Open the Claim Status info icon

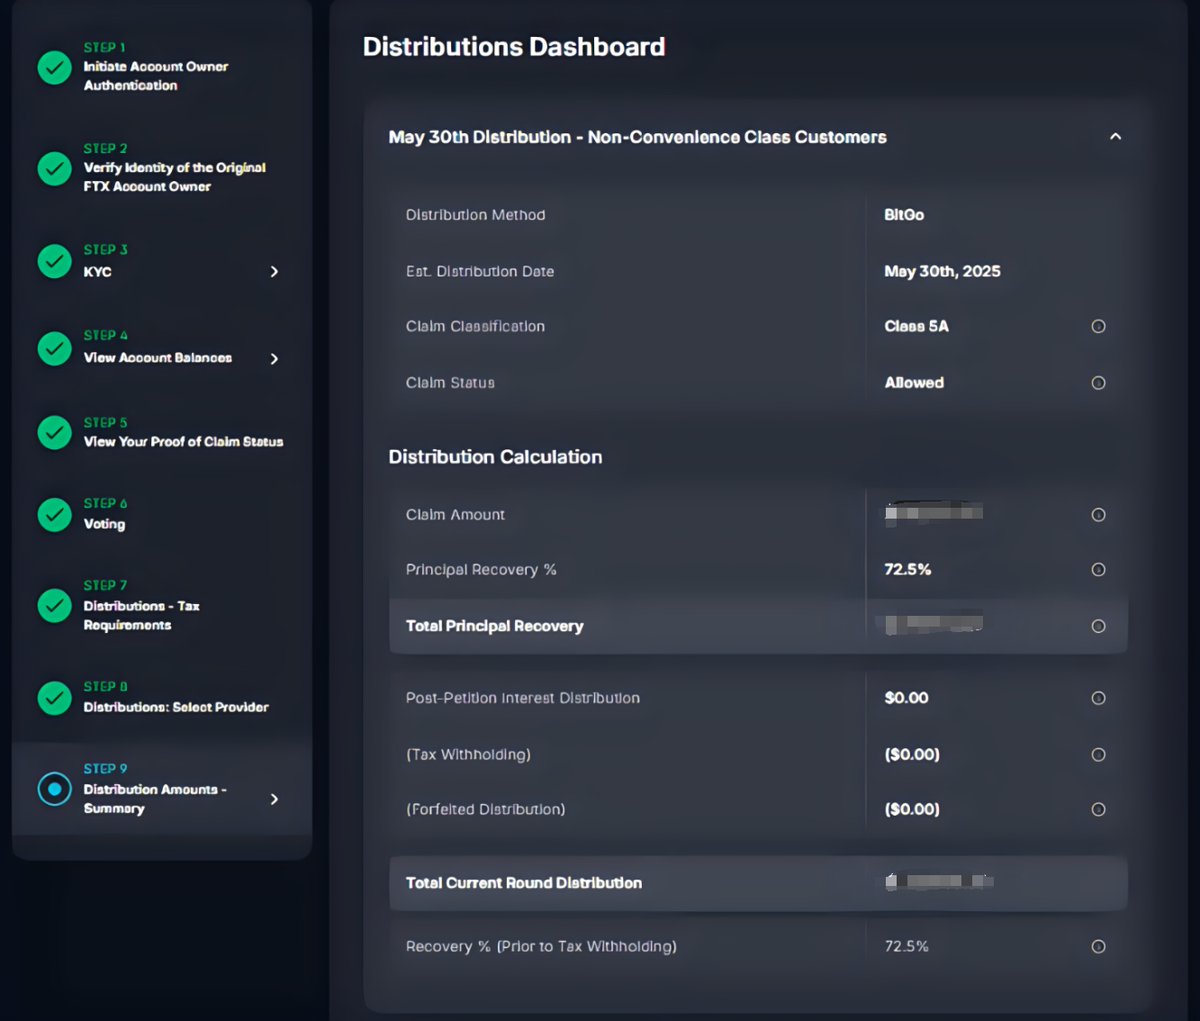(x=1098, y=383)
